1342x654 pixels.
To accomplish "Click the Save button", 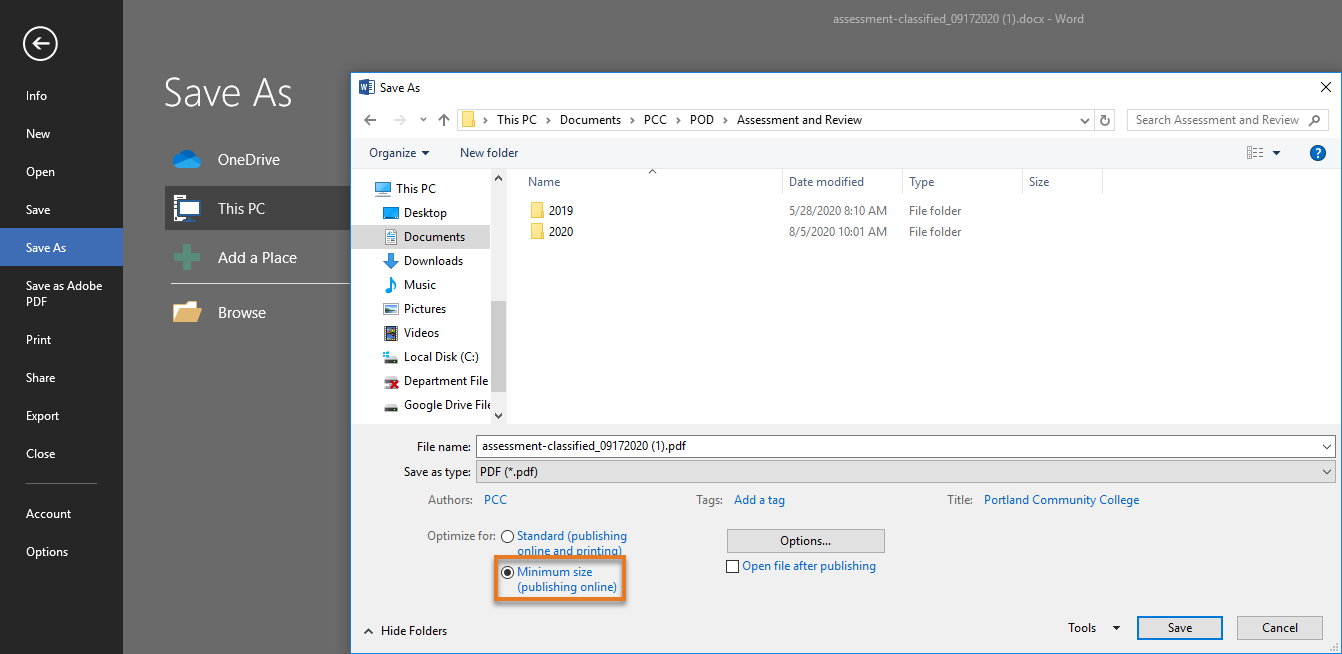I will pos(1179,627).
